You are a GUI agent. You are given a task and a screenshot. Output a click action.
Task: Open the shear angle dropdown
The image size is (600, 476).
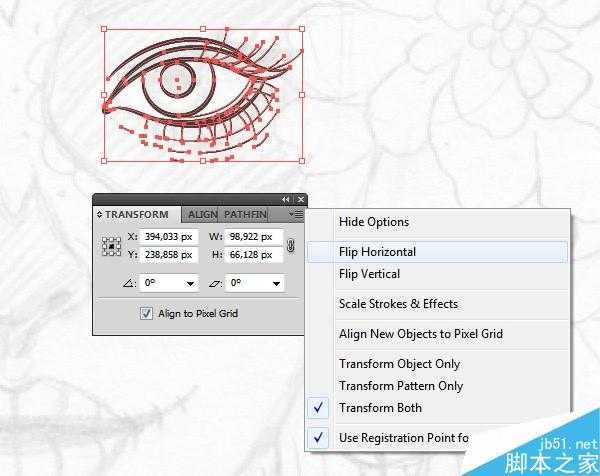pos(276,284)
